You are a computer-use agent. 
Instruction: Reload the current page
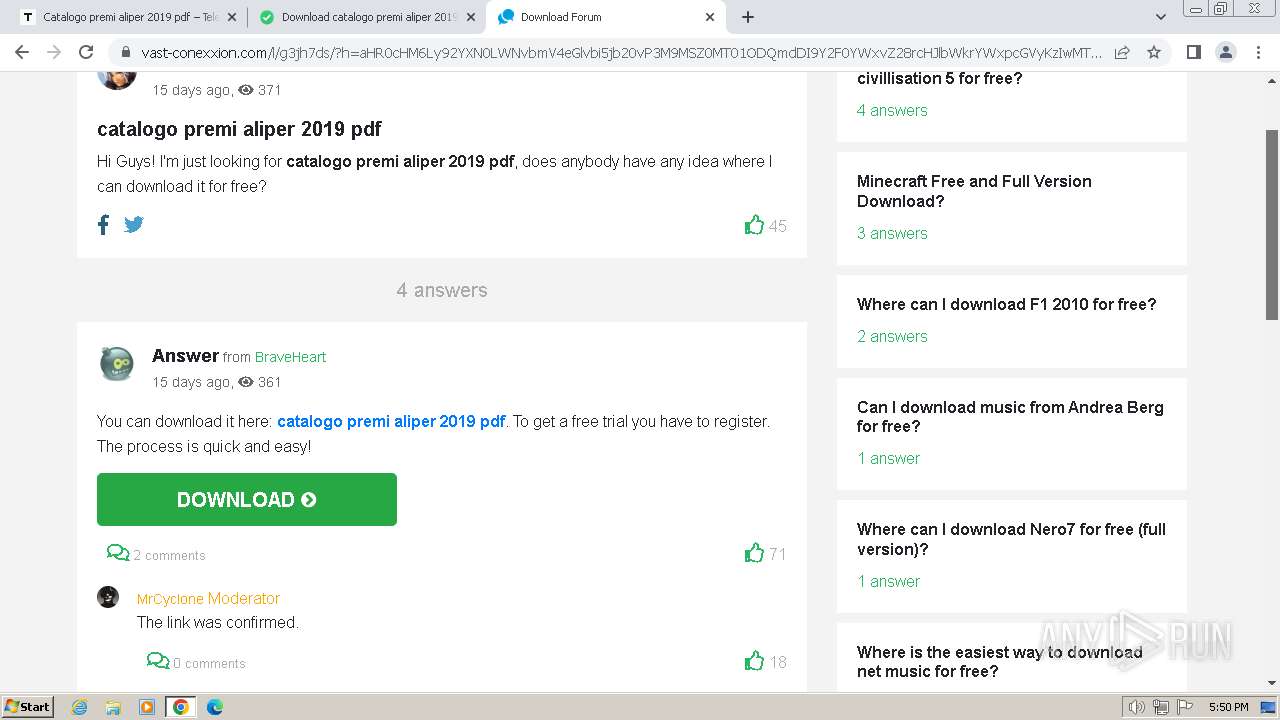pyautogui.click(x=86, y=52)
